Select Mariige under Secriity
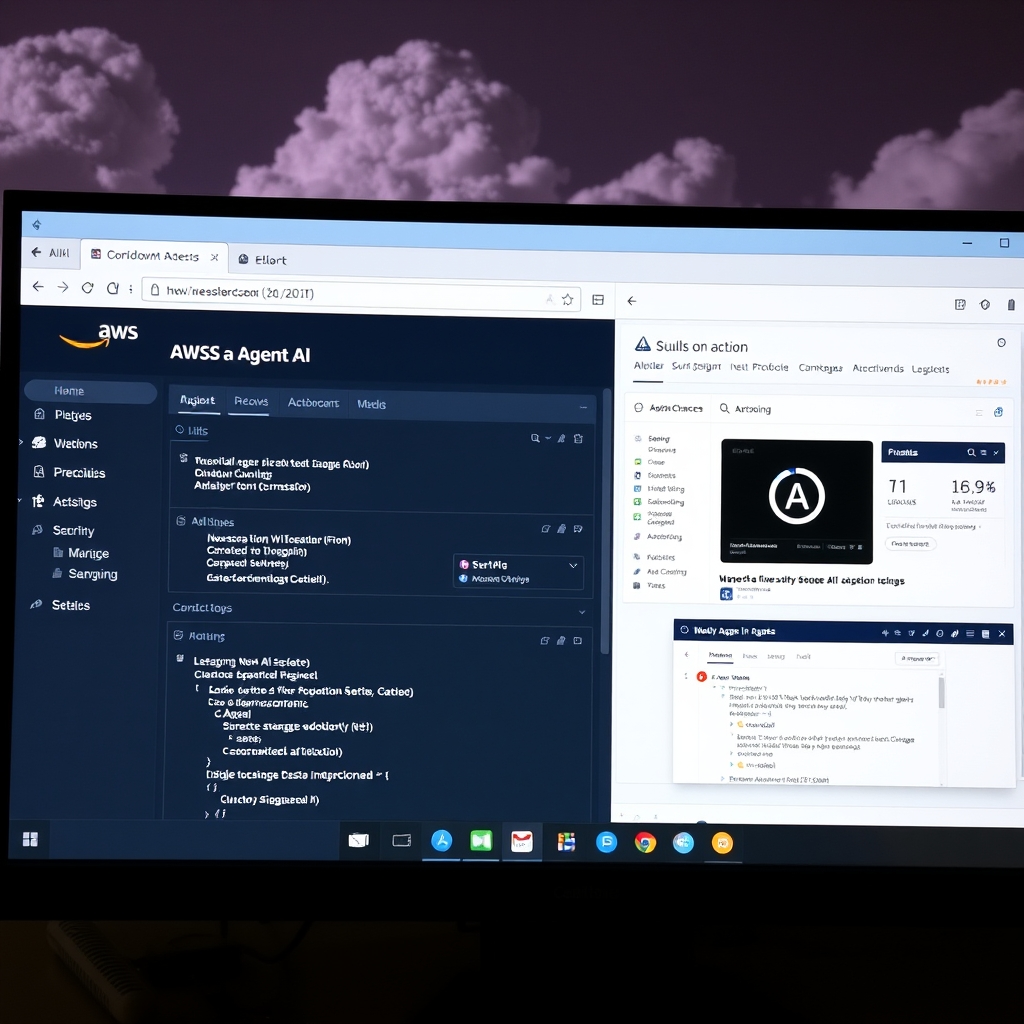The height and width of the screenshot is (1024, 1024). point(88,553)
